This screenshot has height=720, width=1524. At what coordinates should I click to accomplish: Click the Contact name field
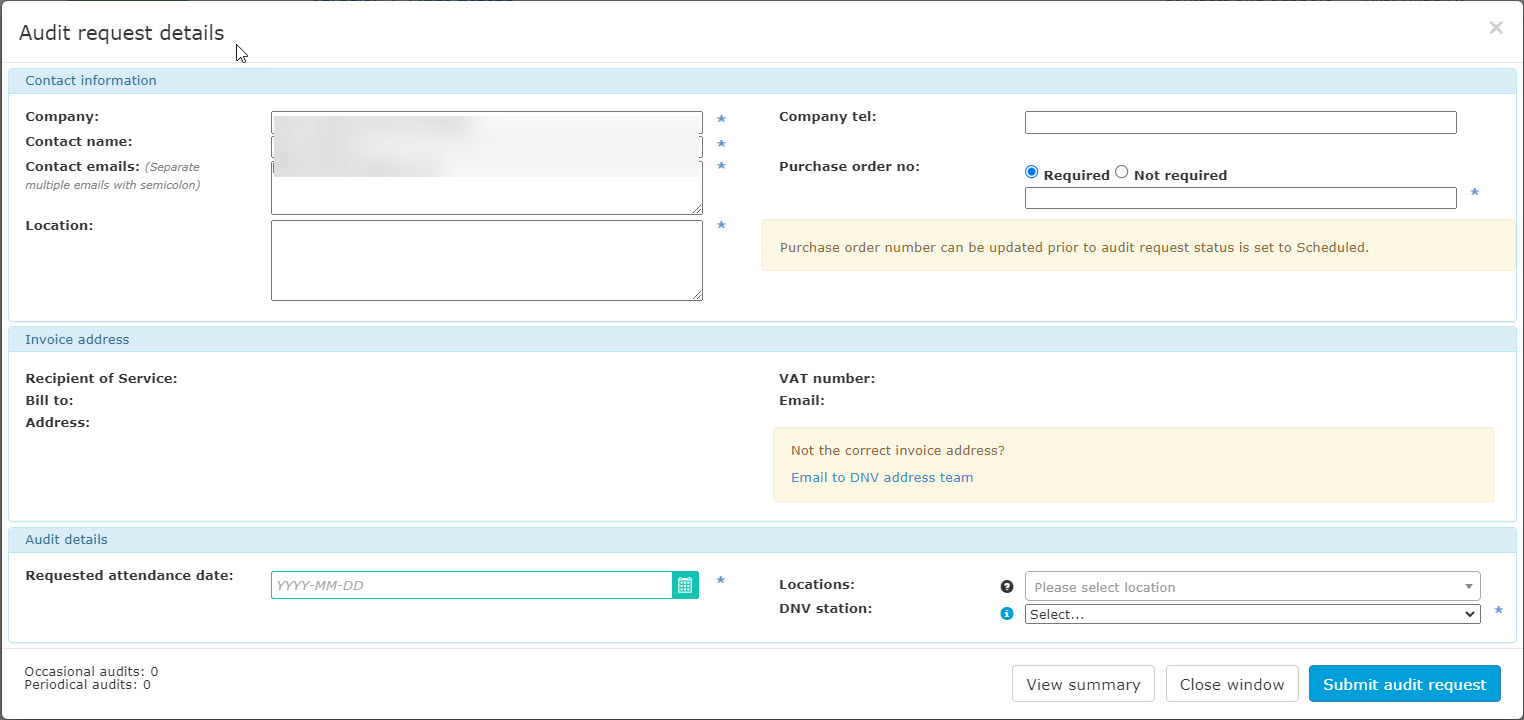pyautogui.click(x=486, y=144)
